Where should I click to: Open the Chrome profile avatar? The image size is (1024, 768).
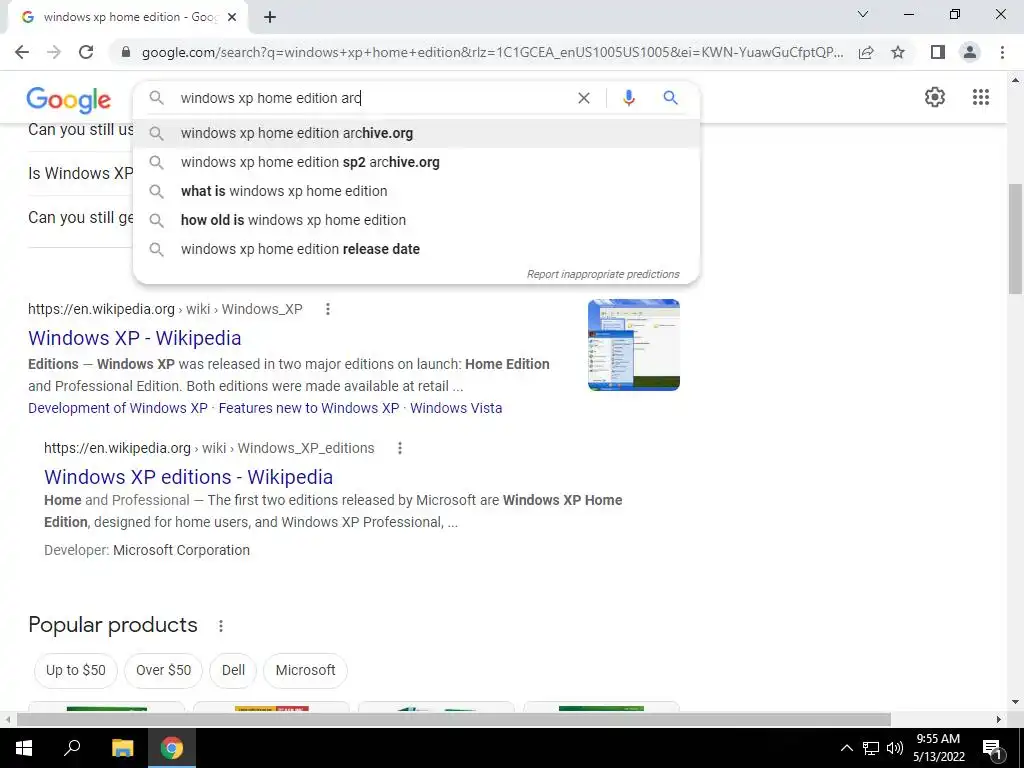click(970, 52)
